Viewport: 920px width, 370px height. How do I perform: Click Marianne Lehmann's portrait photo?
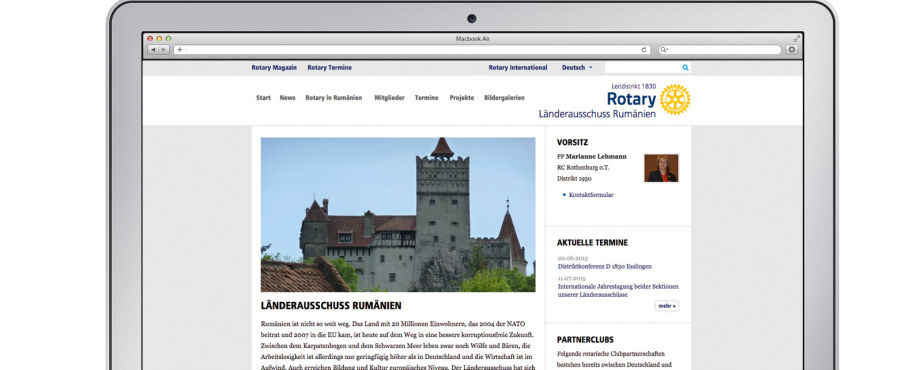[x=661, y=168]
